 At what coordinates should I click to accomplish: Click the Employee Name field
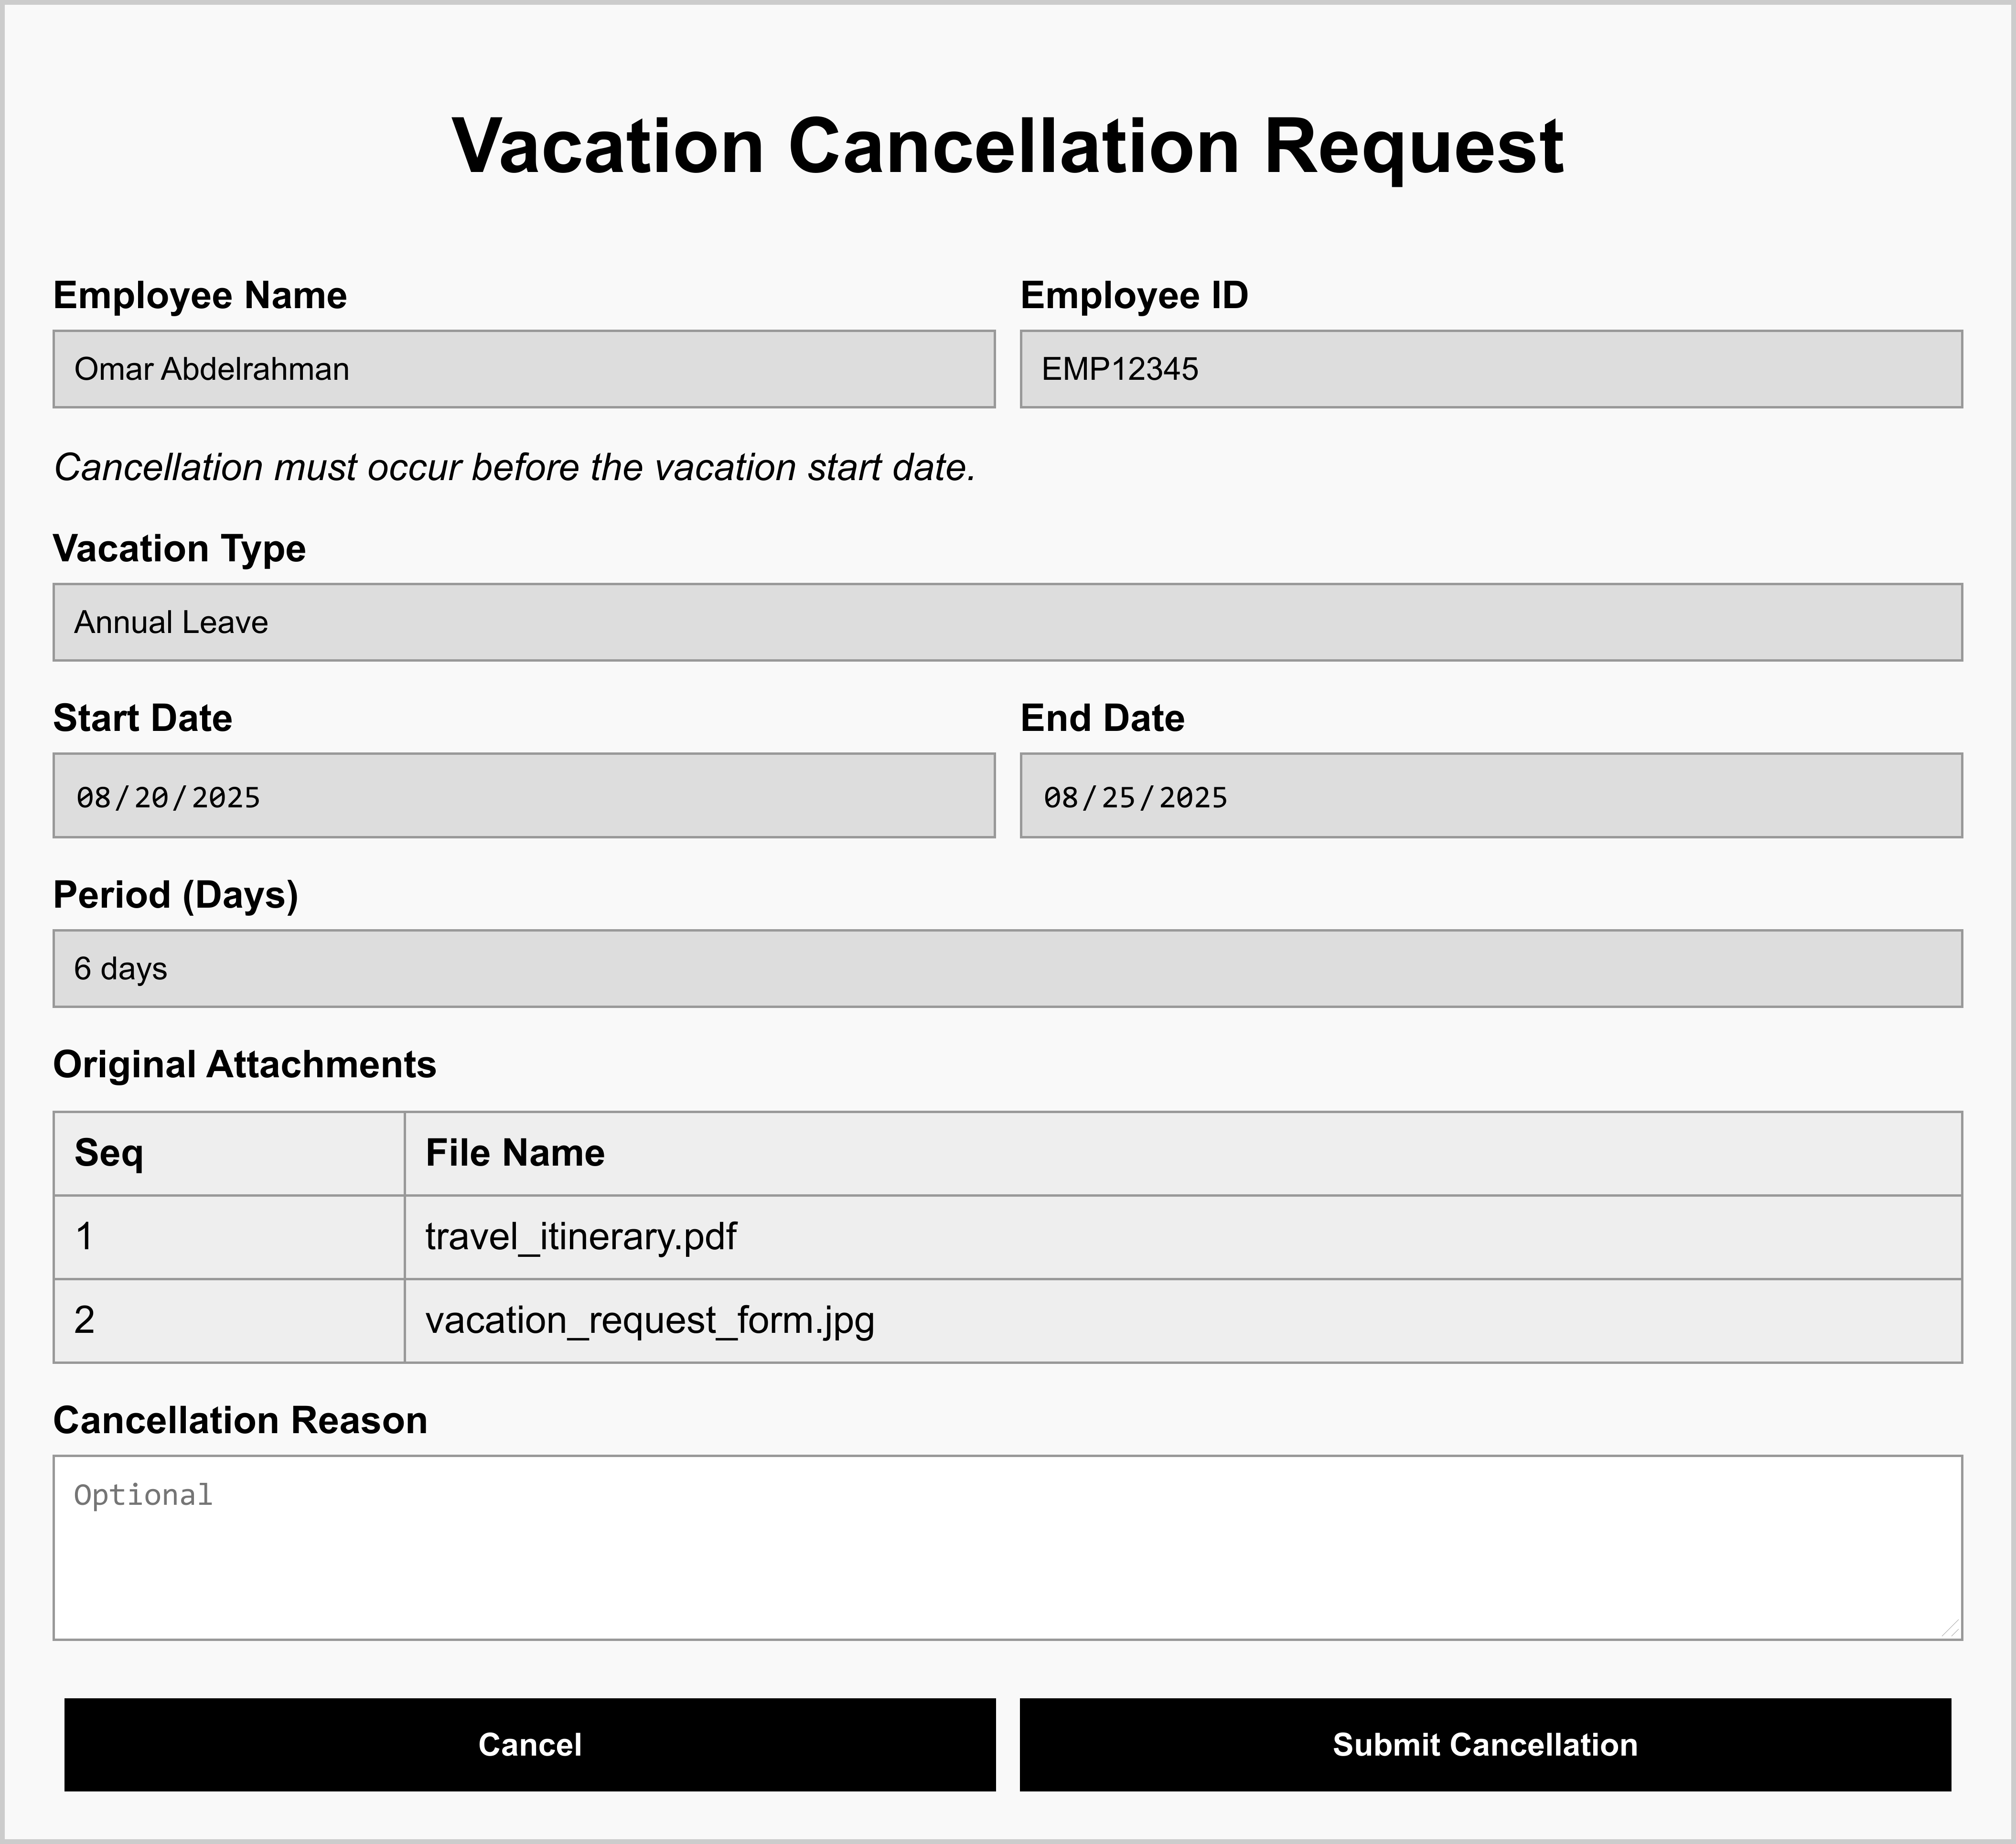point(523,369)
